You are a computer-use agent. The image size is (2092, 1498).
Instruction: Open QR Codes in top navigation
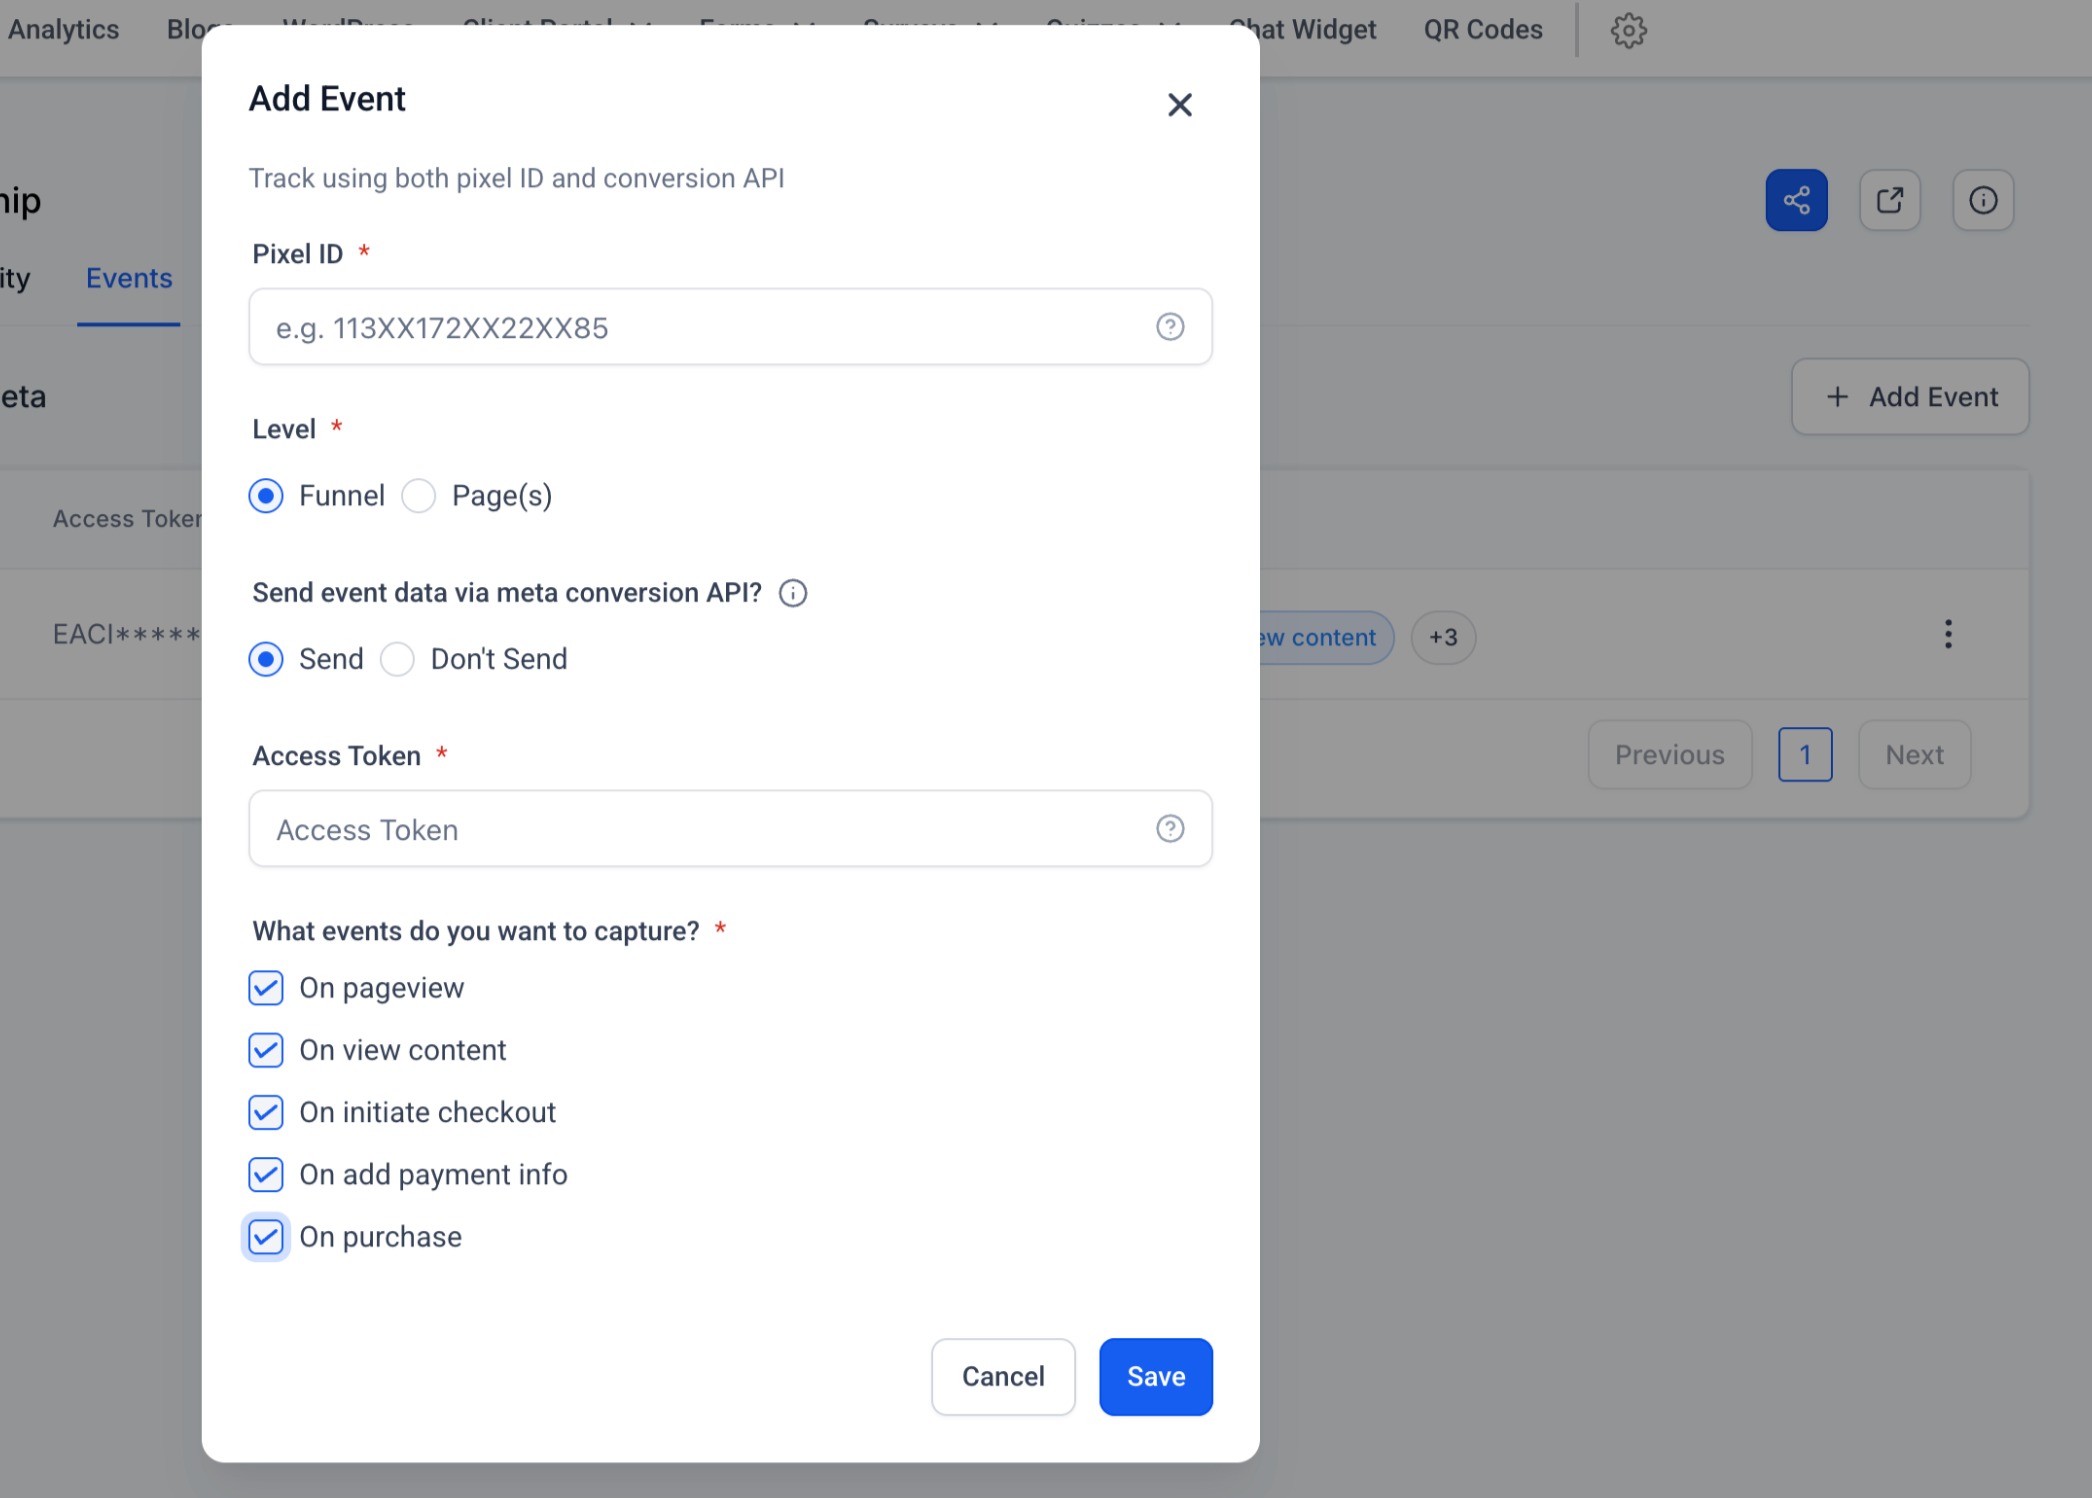tap(1482, 30)
